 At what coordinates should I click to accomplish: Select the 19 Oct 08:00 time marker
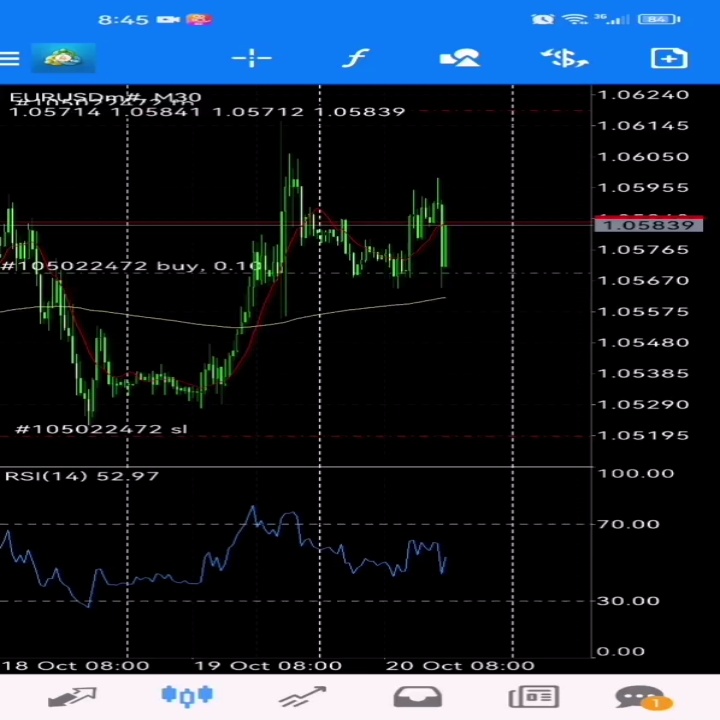[268, 666]
